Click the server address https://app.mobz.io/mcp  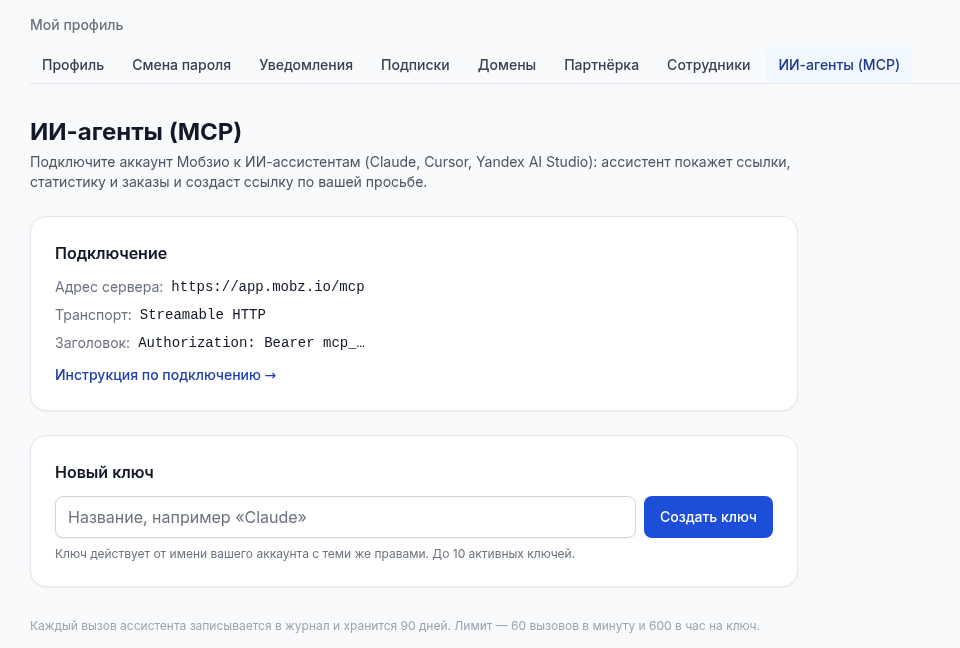268,287
